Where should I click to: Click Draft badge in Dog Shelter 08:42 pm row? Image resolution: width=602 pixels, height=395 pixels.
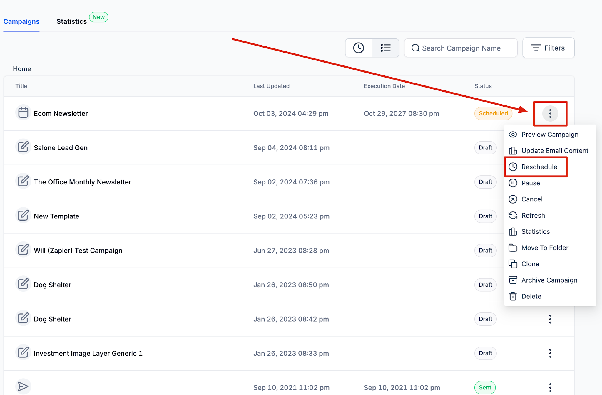(x=485, y=319)
